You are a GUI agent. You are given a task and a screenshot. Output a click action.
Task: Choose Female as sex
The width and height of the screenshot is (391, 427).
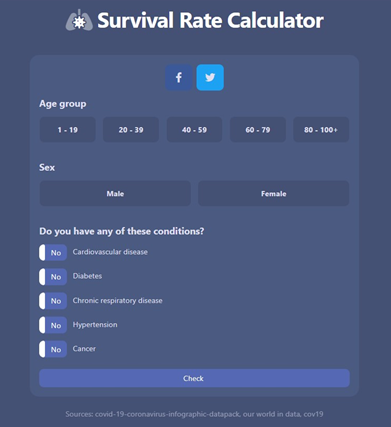pyautogui.click(x=274, y=194)
